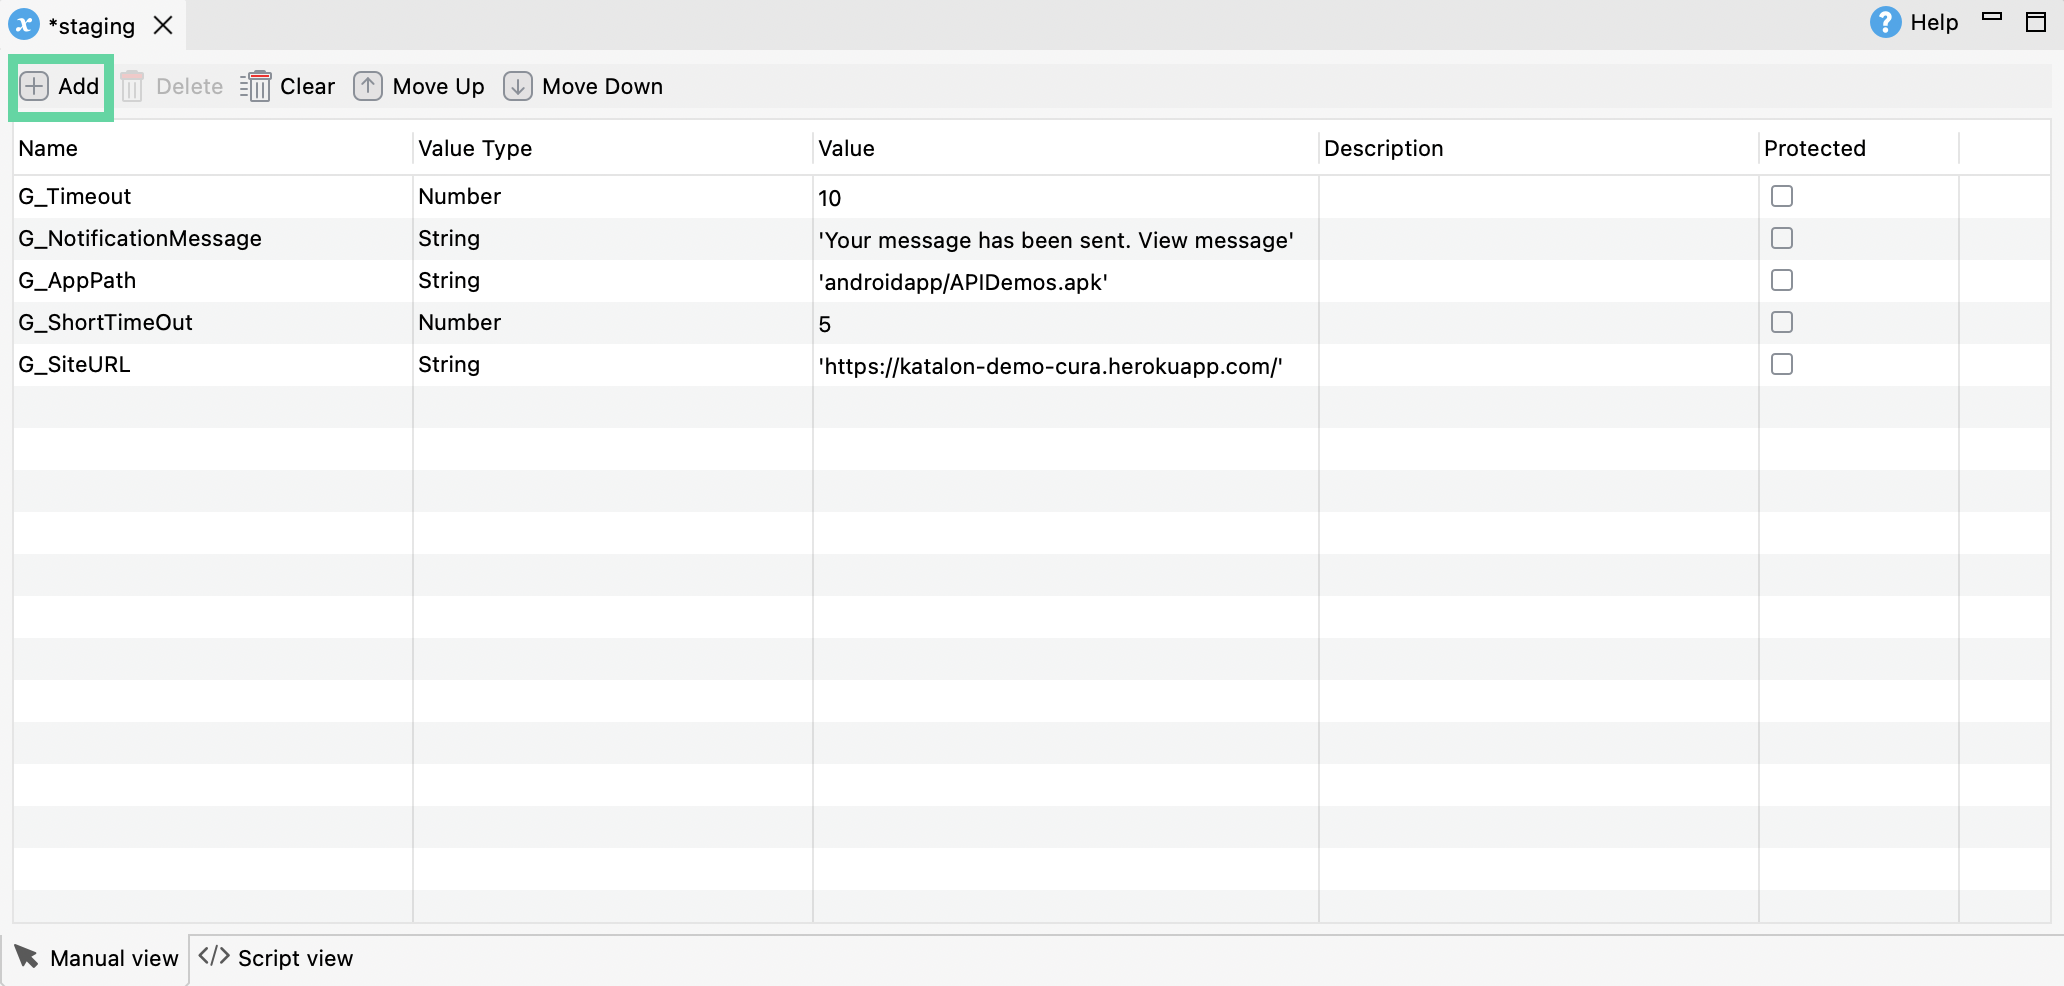This screenshot has width=2064, height=986.
Task: Click the Add variable button
Action: coord(60,87)
